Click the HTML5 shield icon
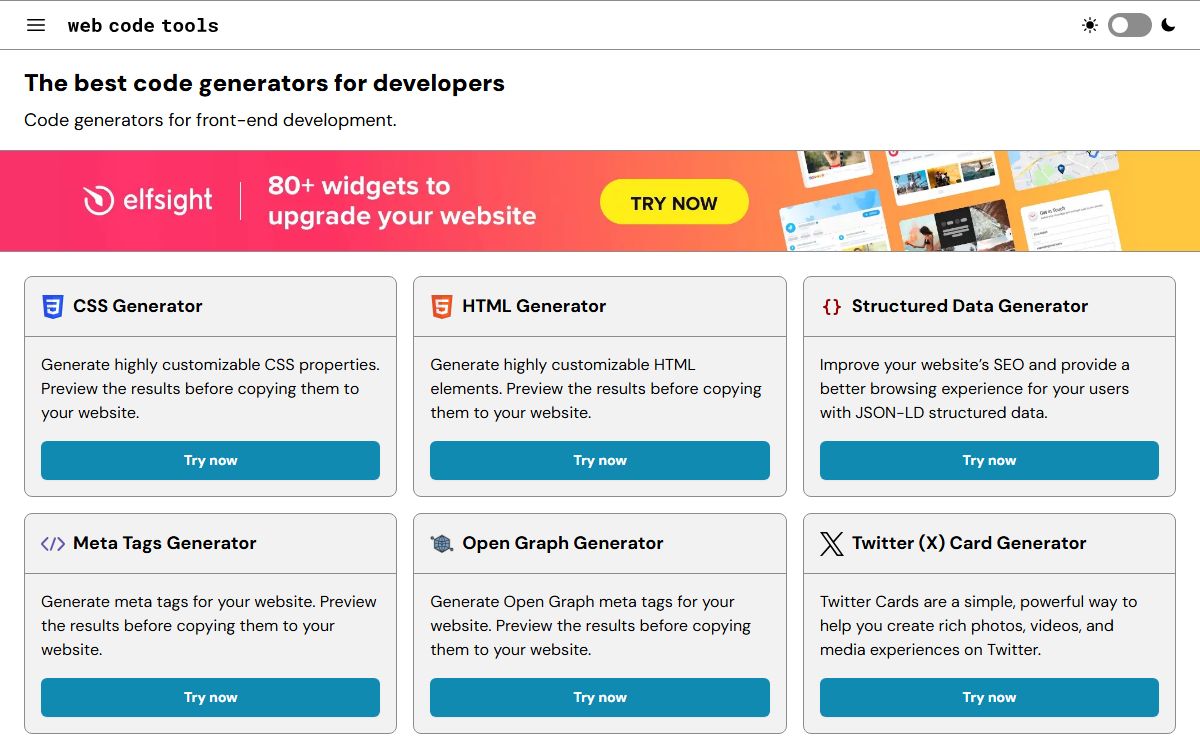 click(441, 307)
